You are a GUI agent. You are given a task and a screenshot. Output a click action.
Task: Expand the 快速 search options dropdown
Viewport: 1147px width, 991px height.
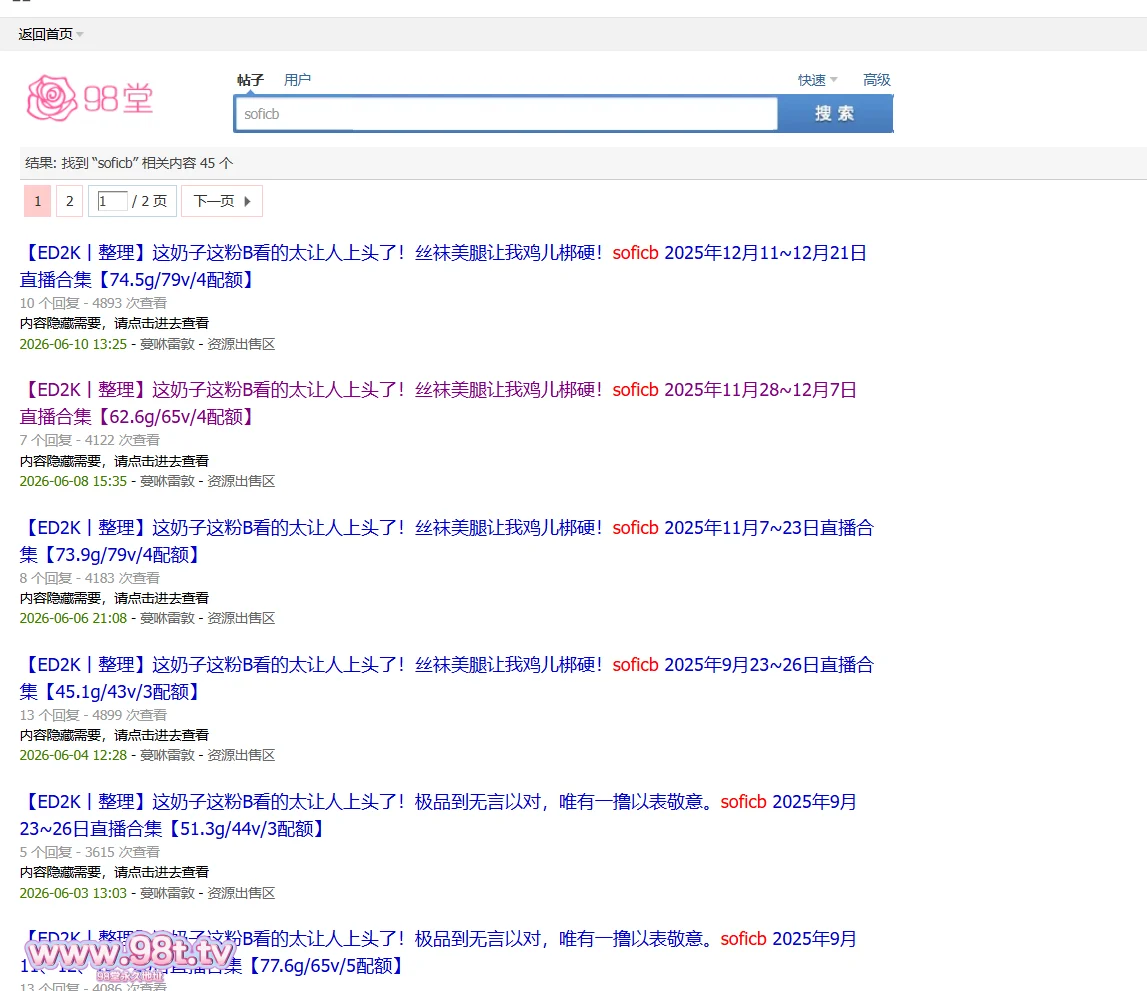coord(817,80)
